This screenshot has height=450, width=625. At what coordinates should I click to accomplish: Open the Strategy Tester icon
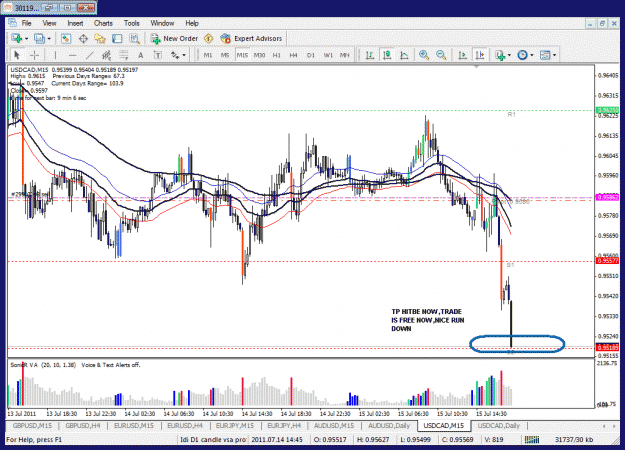[x=134, y=39]
